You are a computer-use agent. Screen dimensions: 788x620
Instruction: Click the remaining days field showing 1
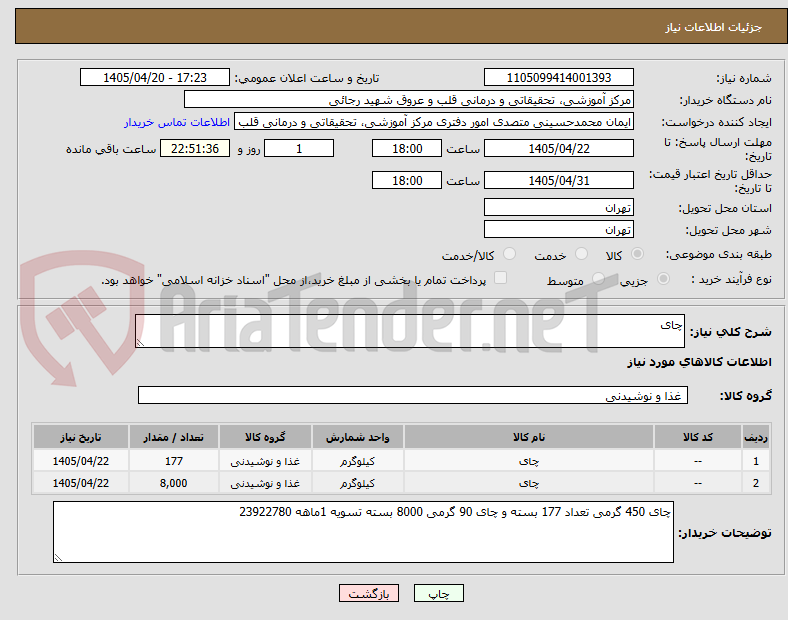point(299,148)
